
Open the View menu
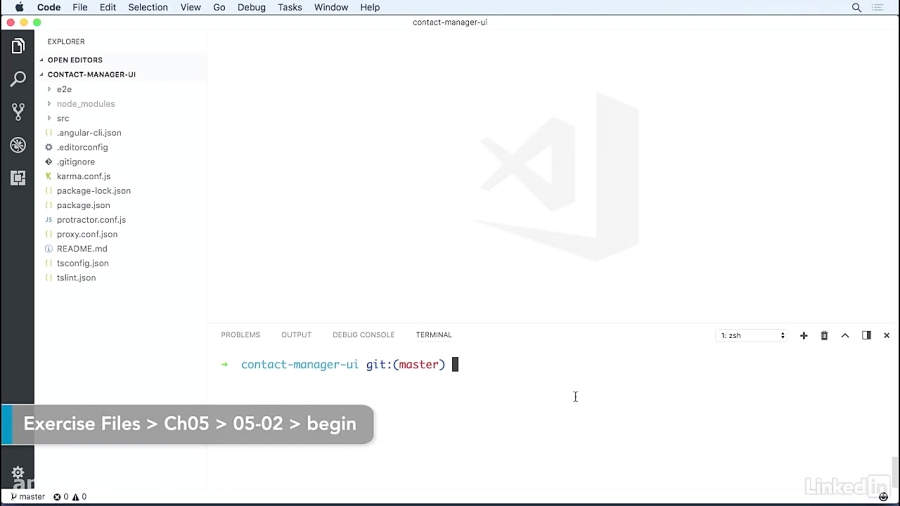pos(191,7)
